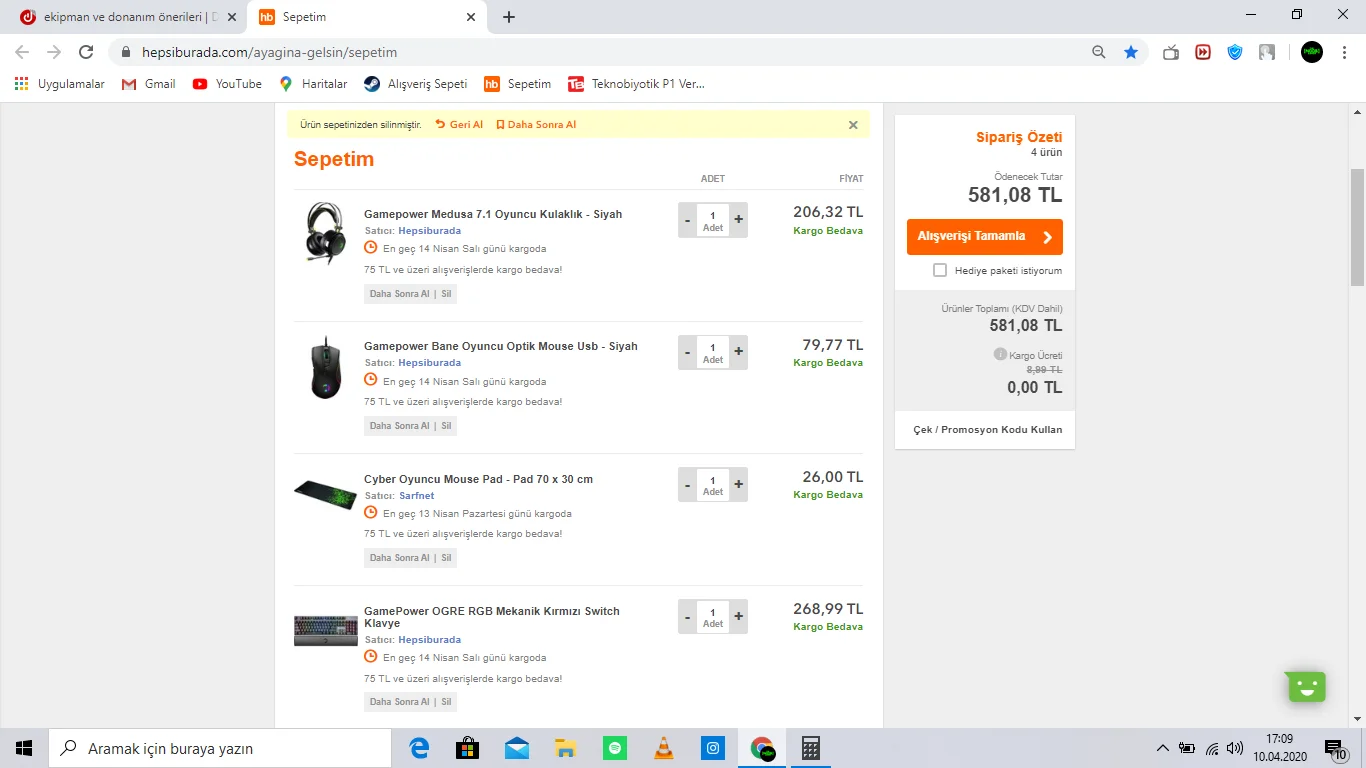Viewport: 1366px width, 768px height.
Task: Open the Gmail bookmark
Action: 148,84
